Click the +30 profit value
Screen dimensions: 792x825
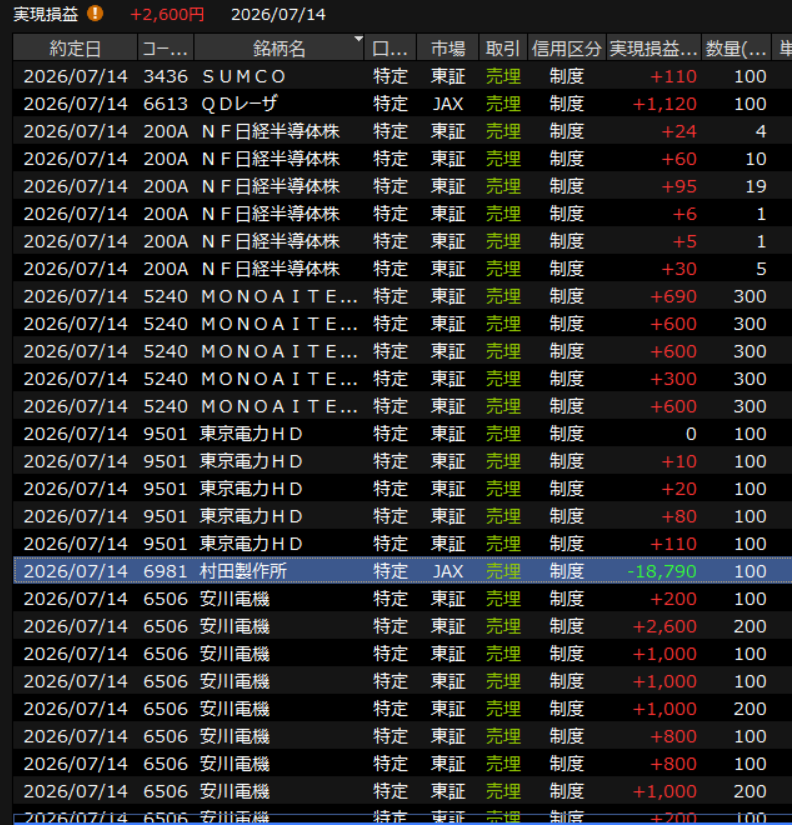tap(679, 269)
